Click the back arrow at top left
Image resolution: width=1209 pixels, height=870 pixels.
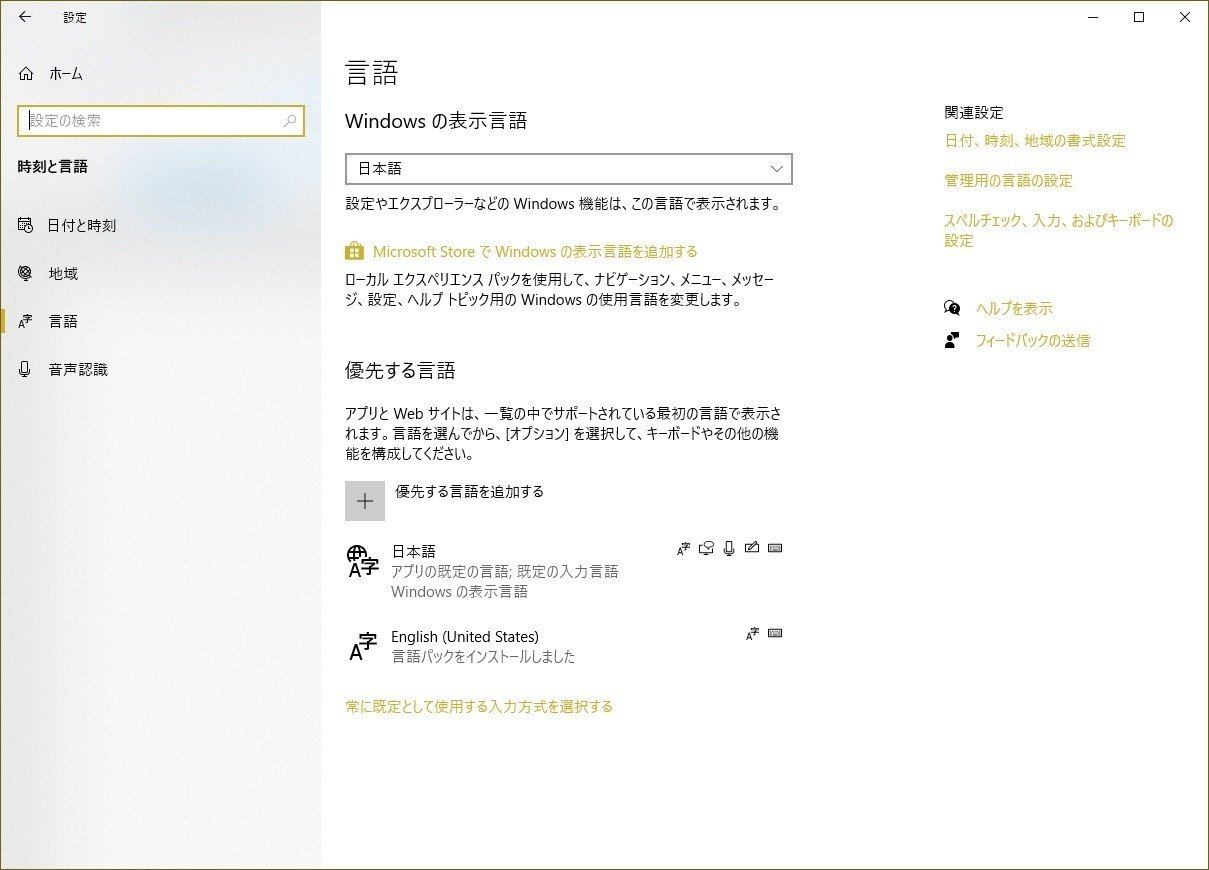24,17
